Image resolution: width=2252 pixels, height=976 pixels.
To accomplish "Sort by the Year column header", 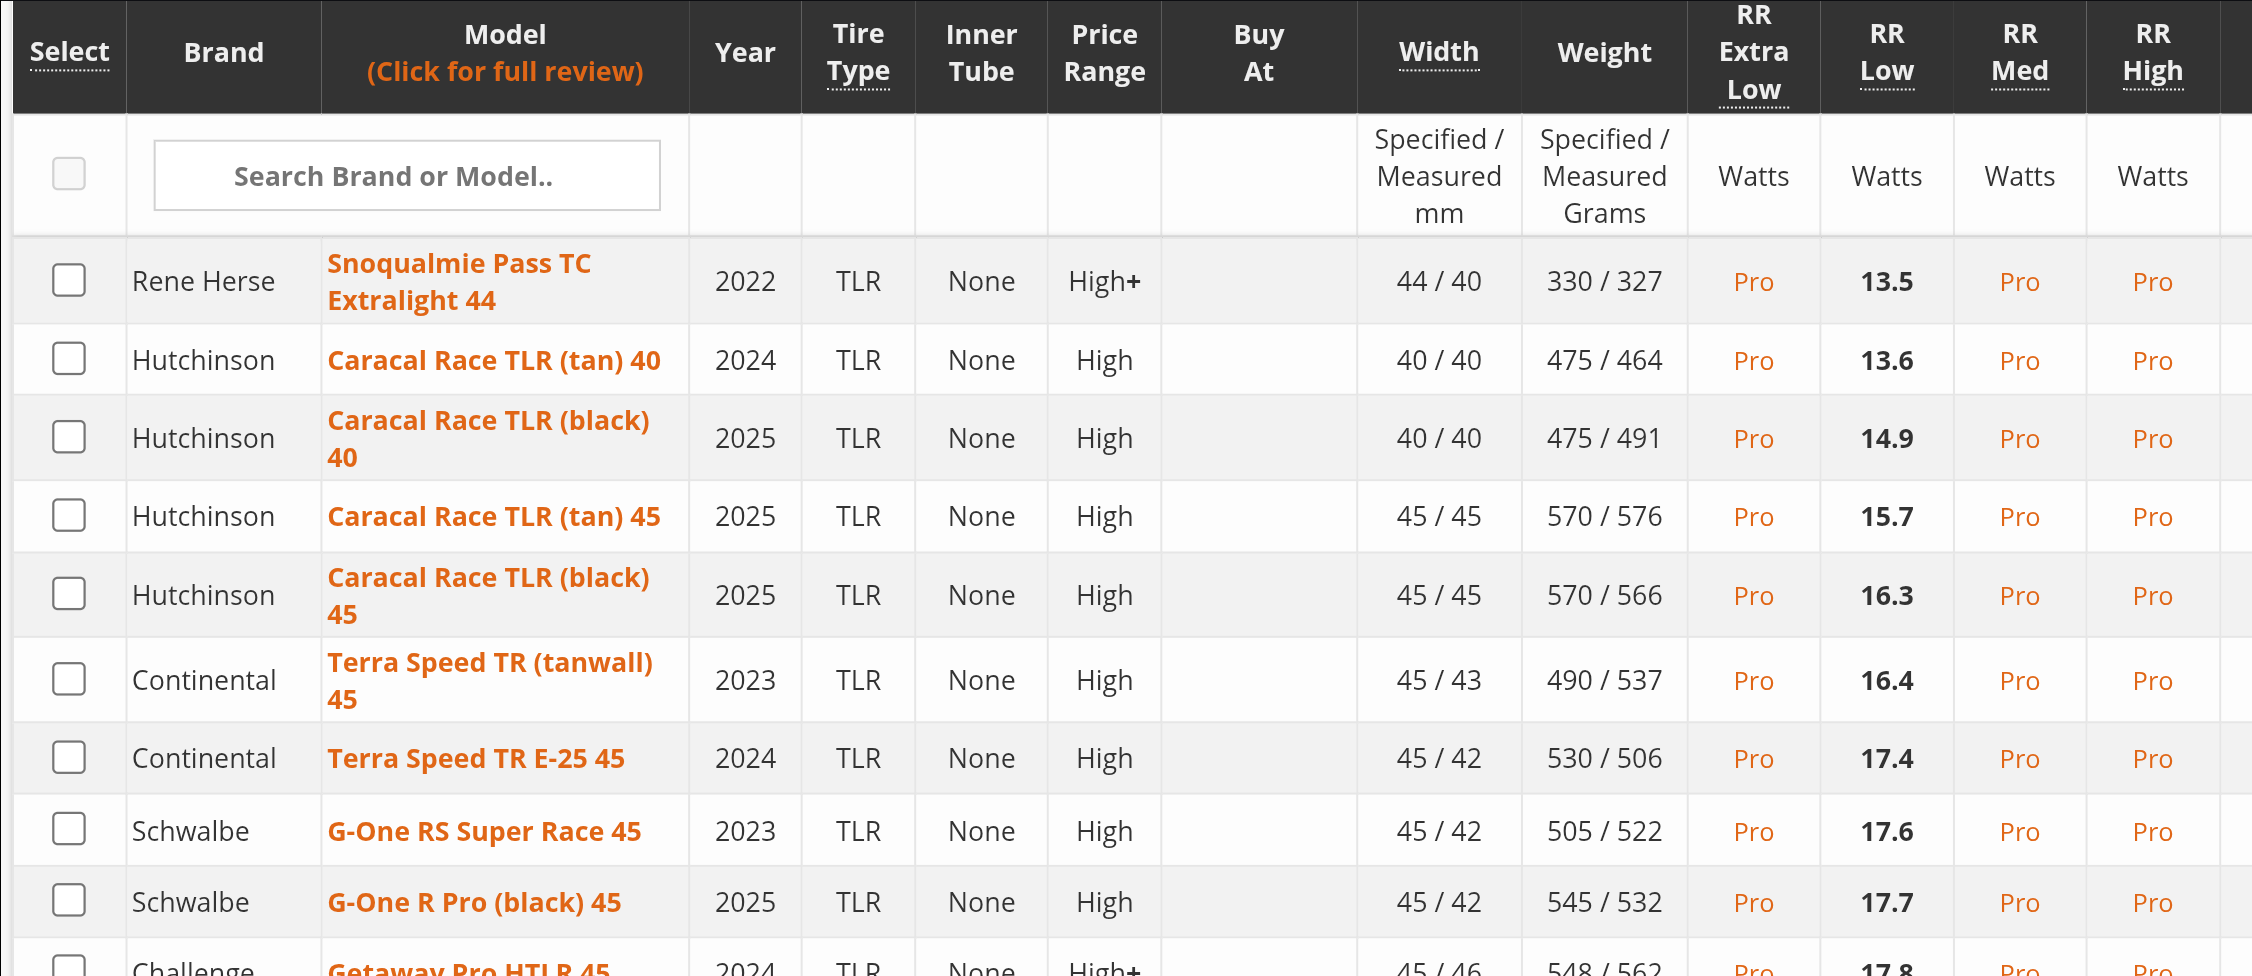I will [x=745, y=52].
